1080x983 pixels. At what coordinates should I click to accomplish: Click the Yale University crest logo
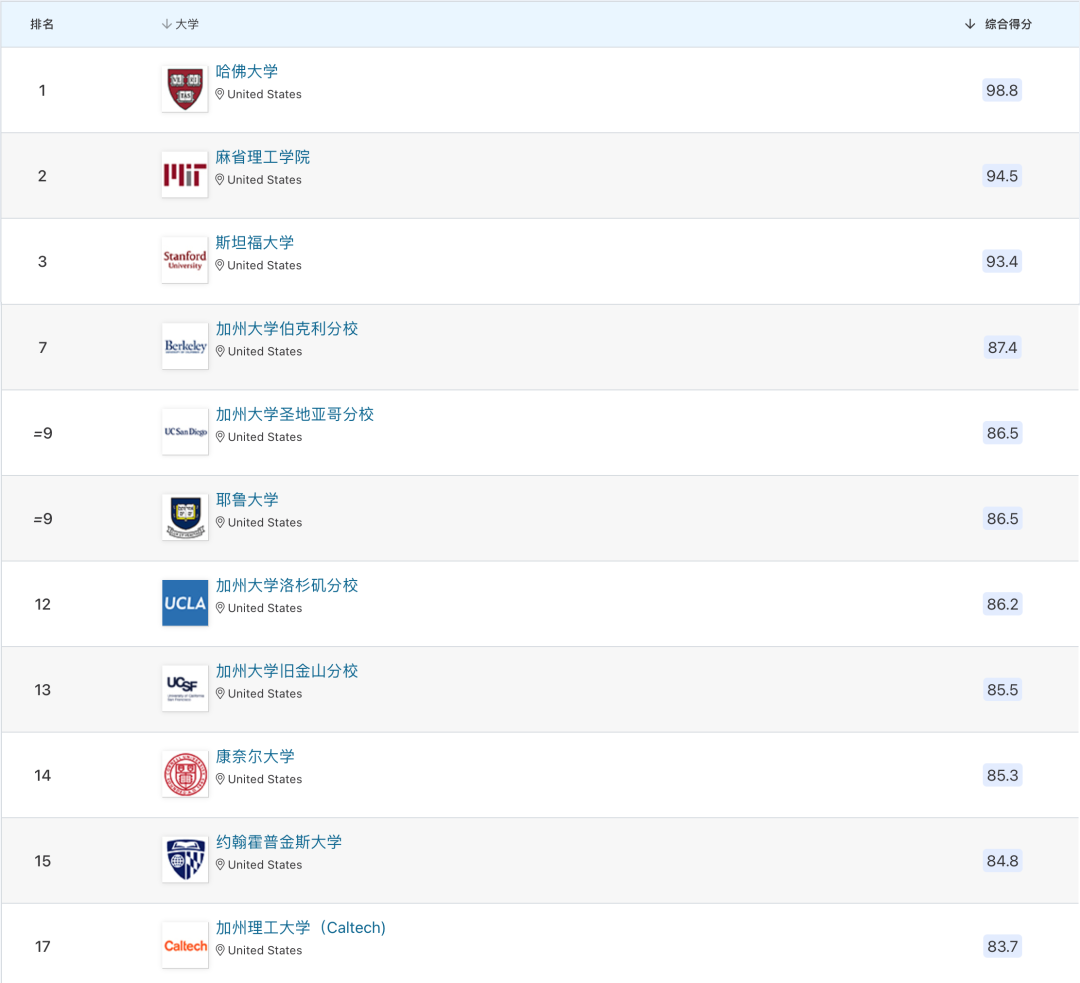pyautogui.click(x=185, y=517)
